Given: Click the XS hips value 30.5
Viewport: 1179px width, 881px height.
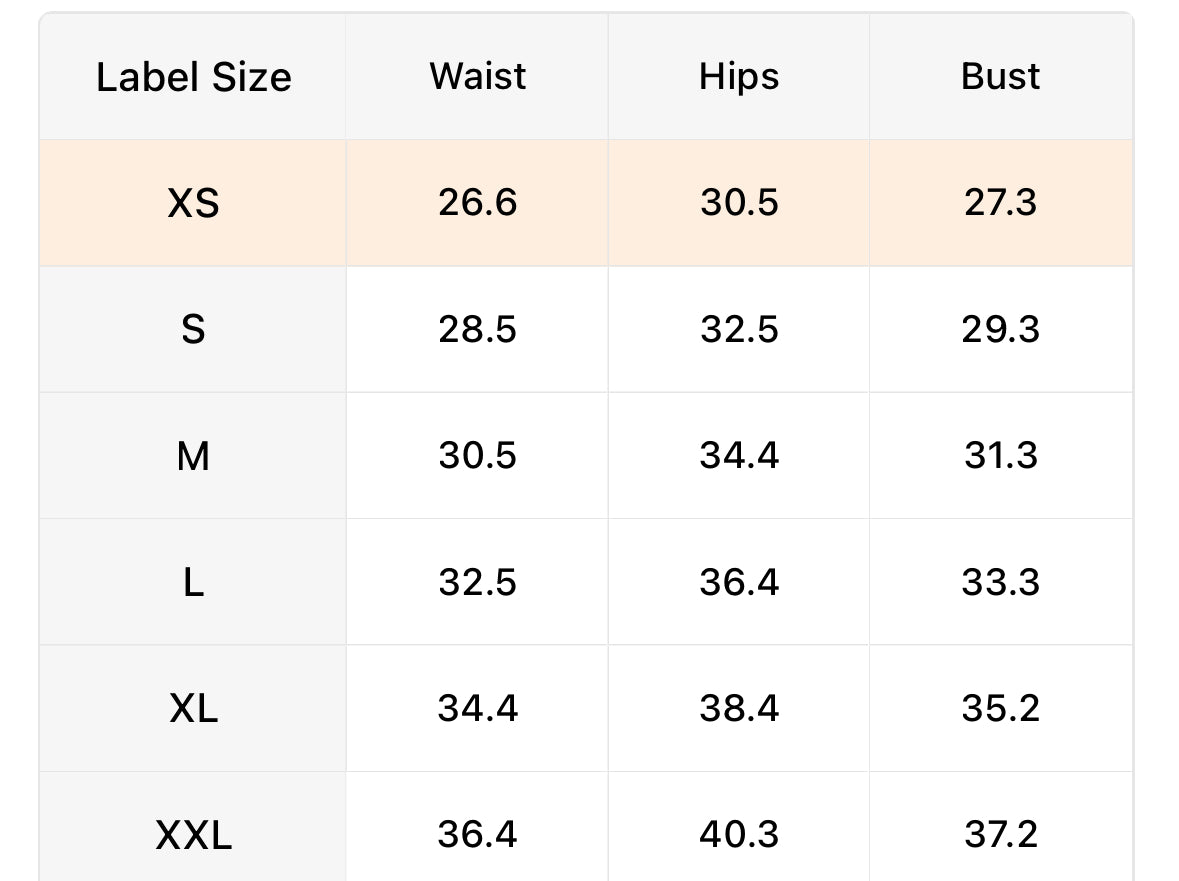Looking at the screenshot, I should (x=739, y=202).
